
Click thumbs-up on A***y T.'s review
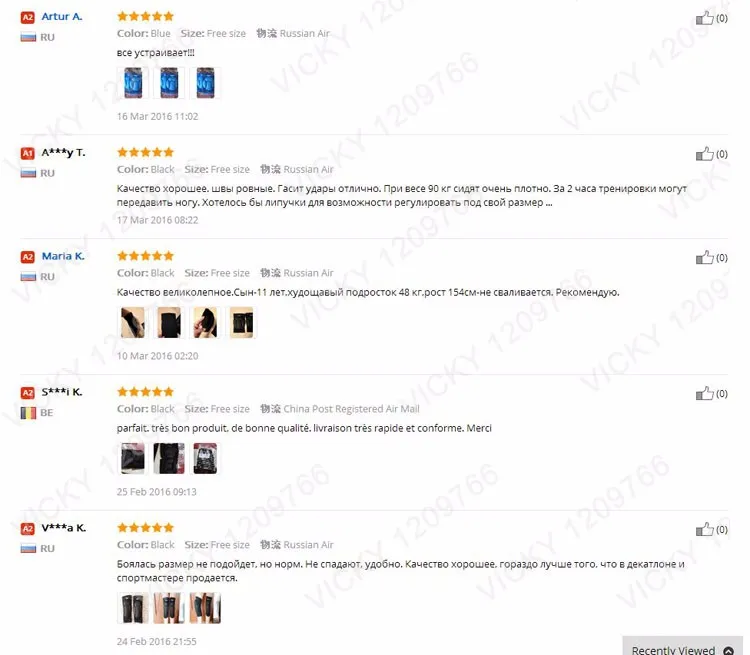704,154
